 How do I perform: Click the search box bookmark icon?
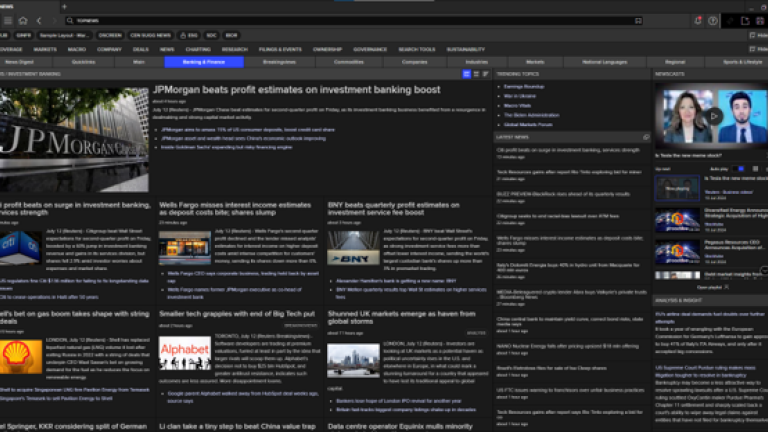pos(637,20)
